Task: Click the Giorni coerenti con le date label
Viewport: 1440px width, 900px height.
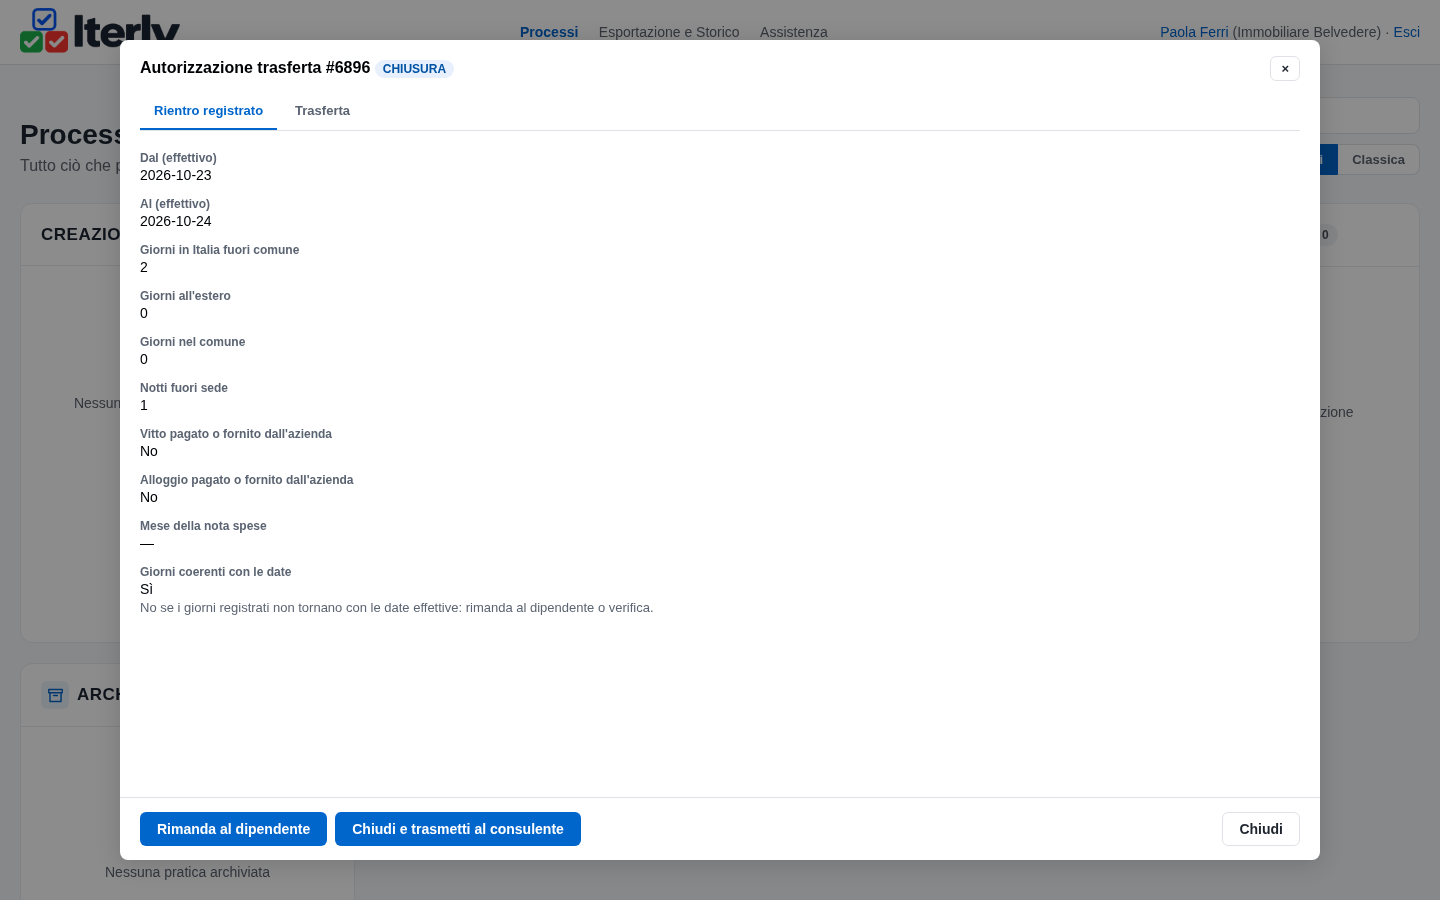Action: tap(216, 572)
